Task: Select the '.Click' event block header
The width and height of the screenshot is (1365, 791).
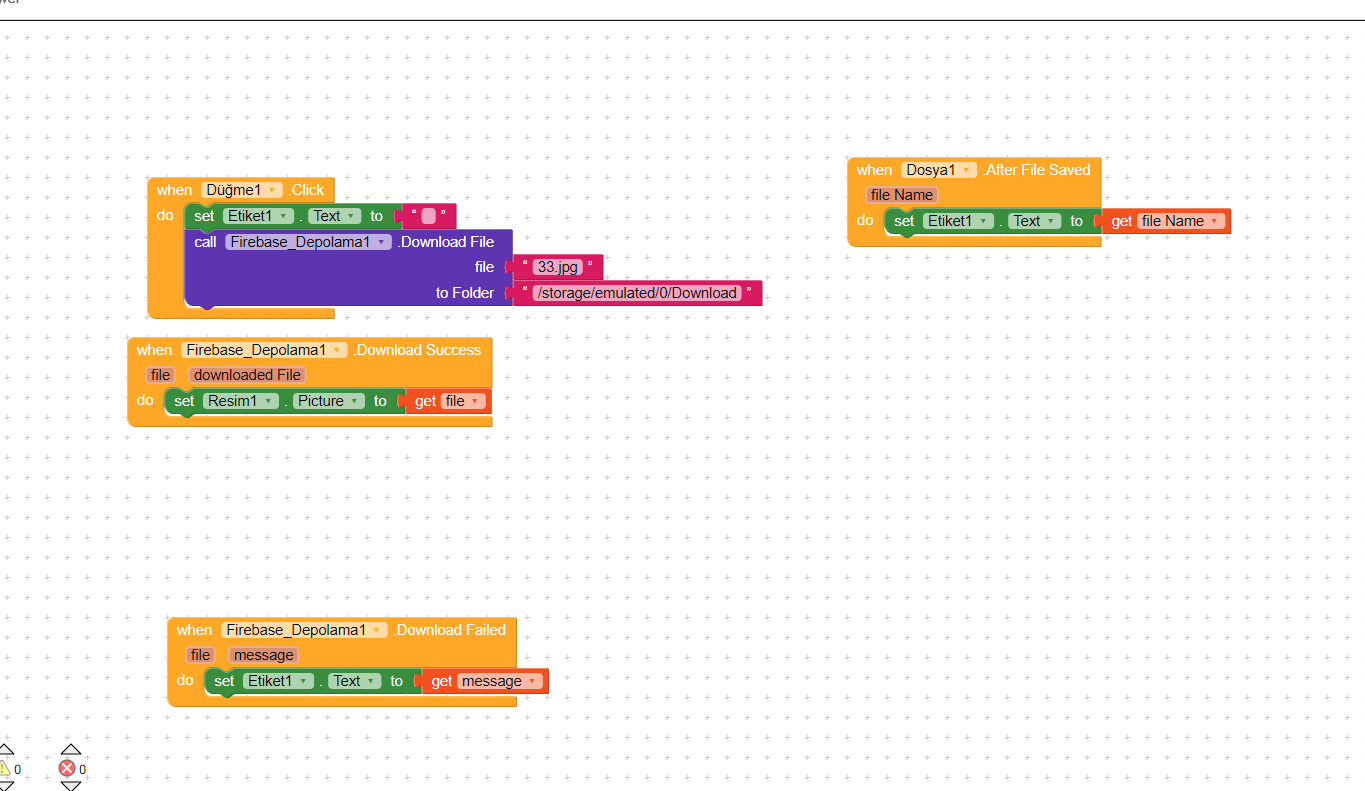Action: (307, 190)
